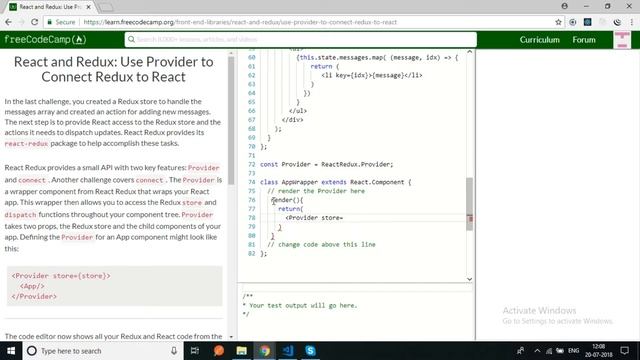Open Skype from the taskbar

[310, 351]
